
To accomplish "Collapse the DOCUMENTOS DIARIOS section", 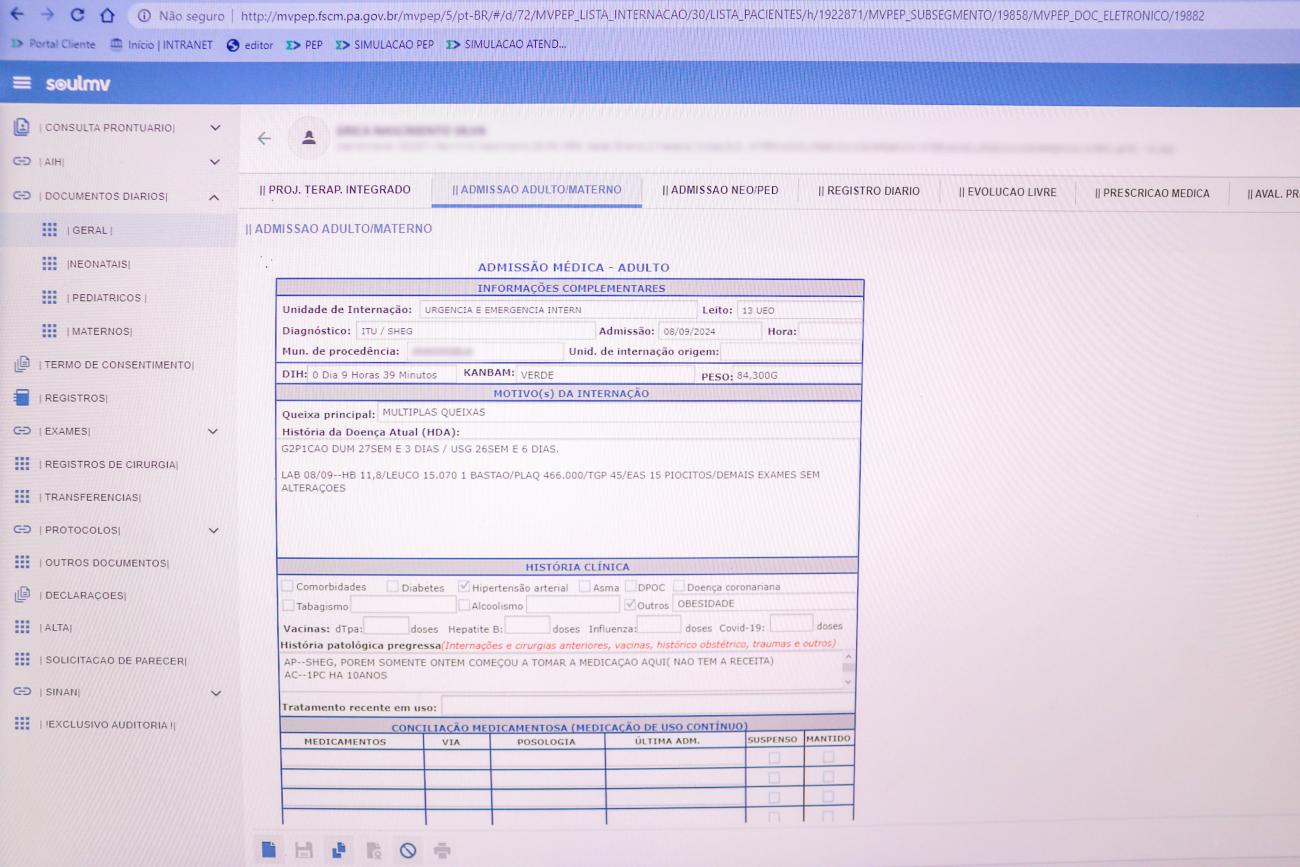I will tap(214, 197).
